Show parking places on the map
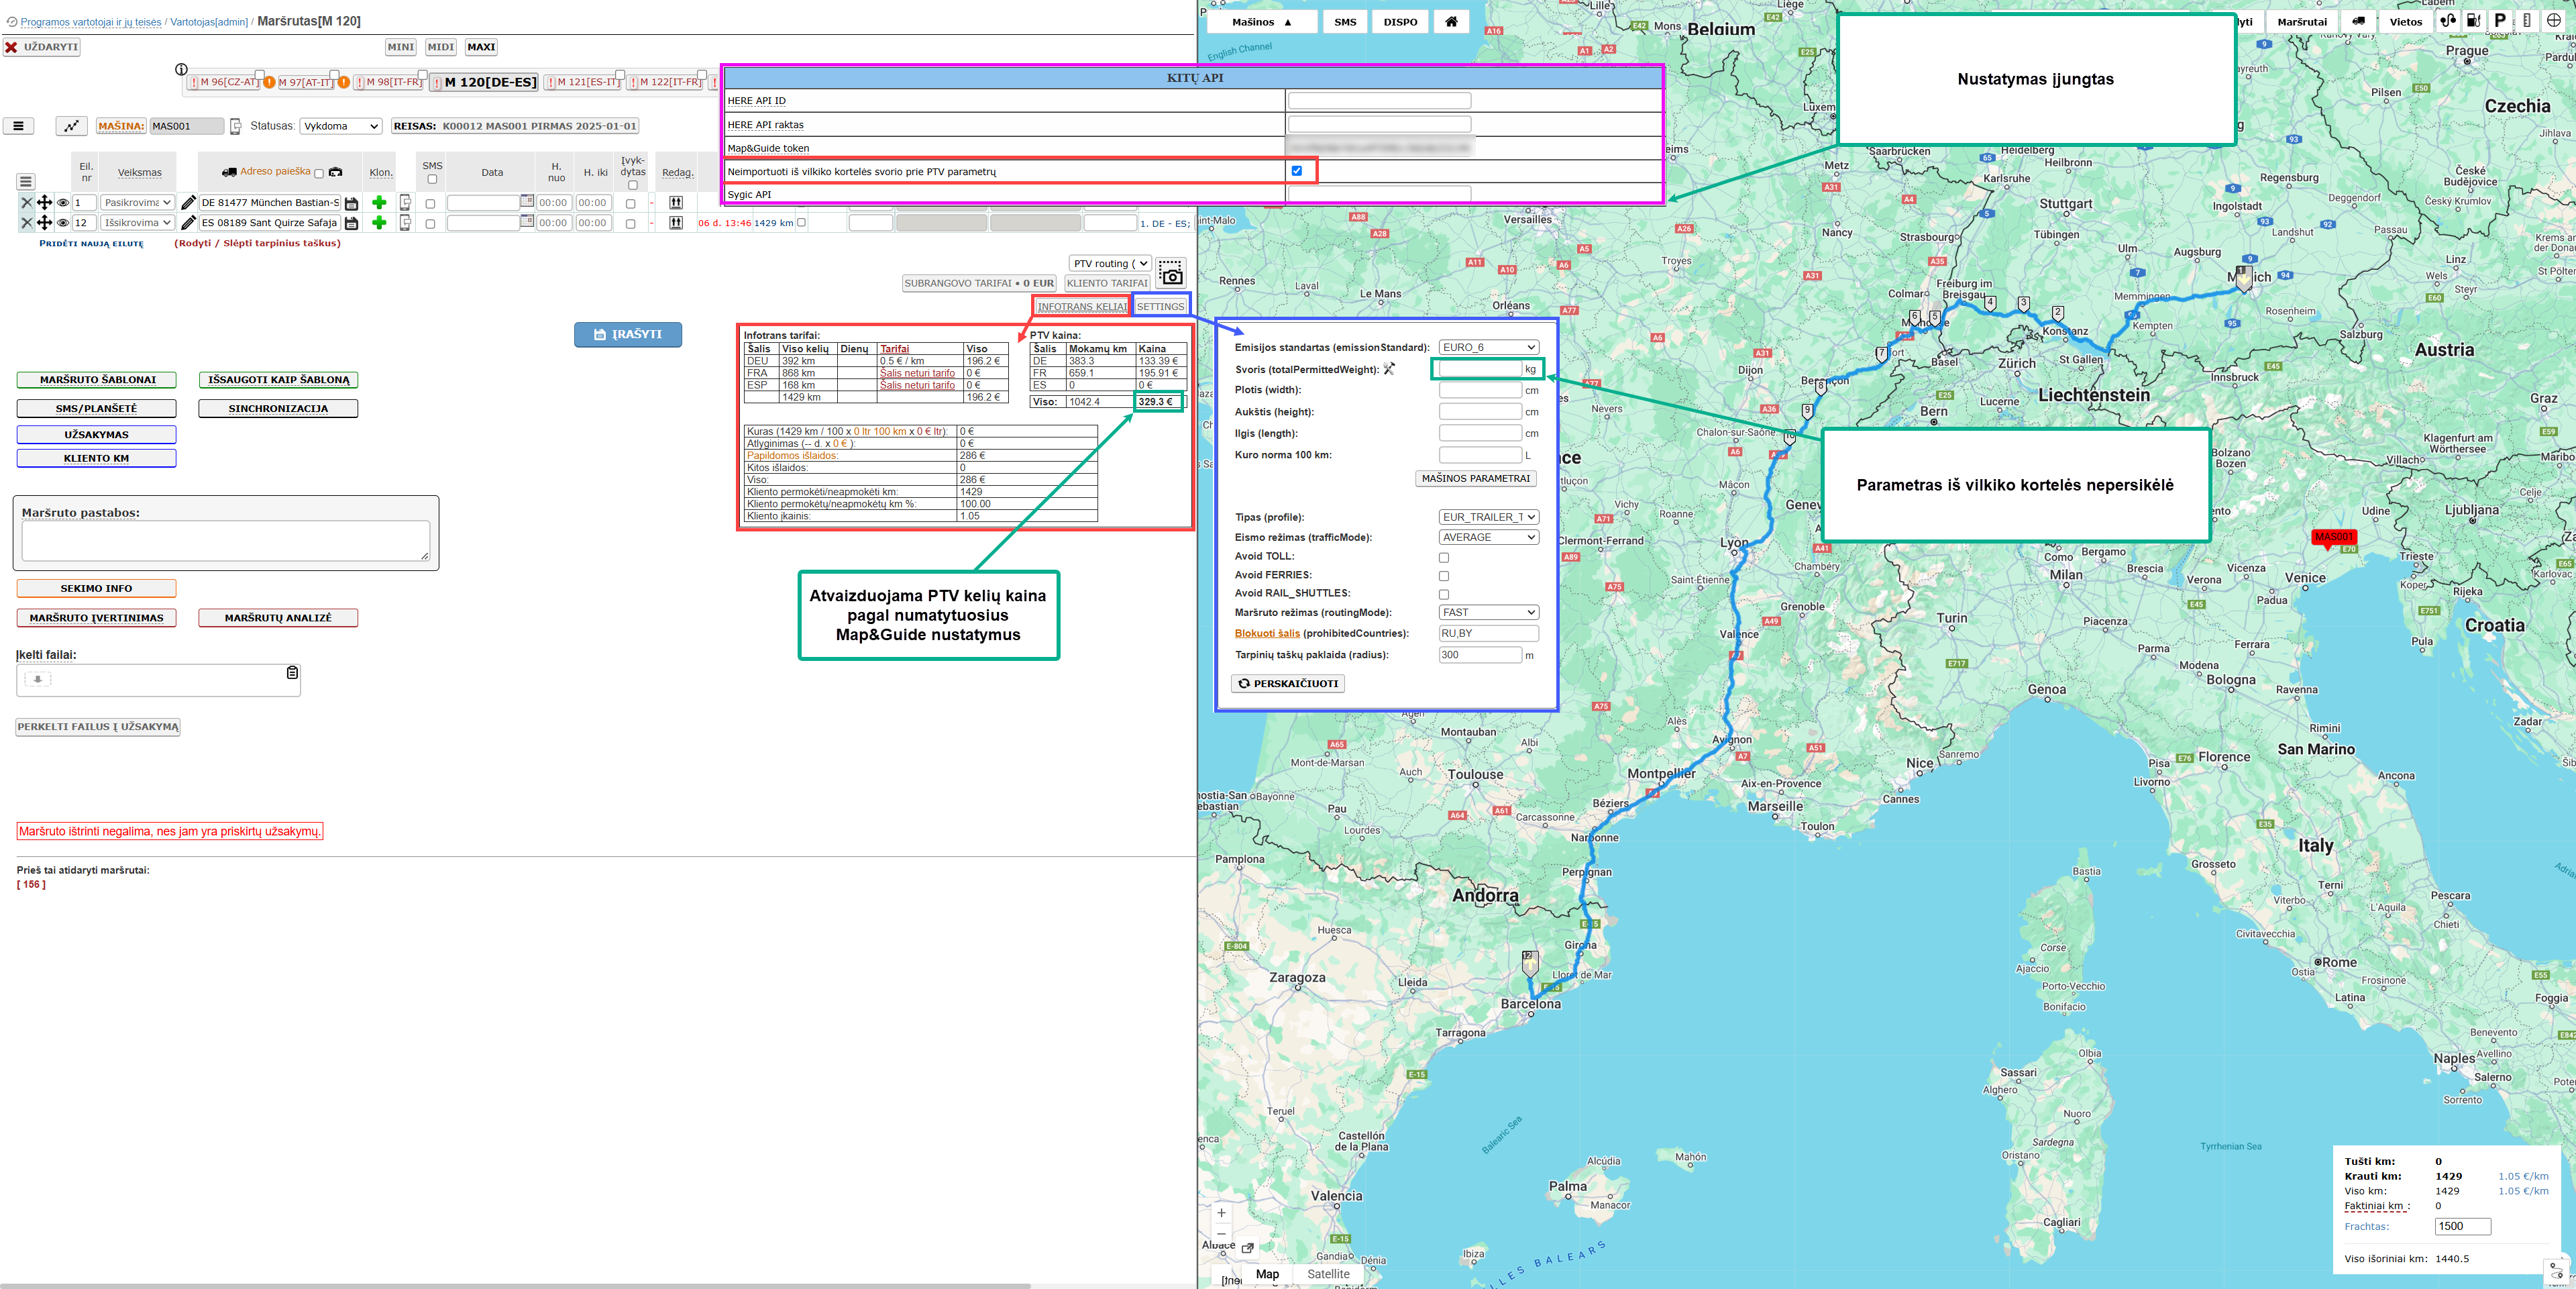Screen dimensions: 2576x1289 2500,20
